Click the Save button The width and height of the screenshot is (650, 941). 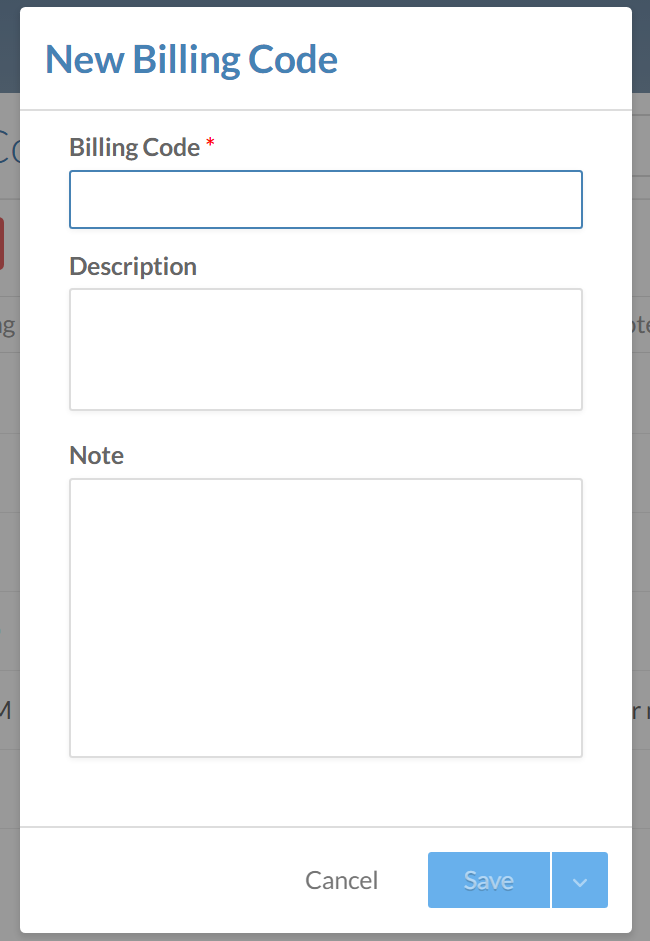point(489,881)
